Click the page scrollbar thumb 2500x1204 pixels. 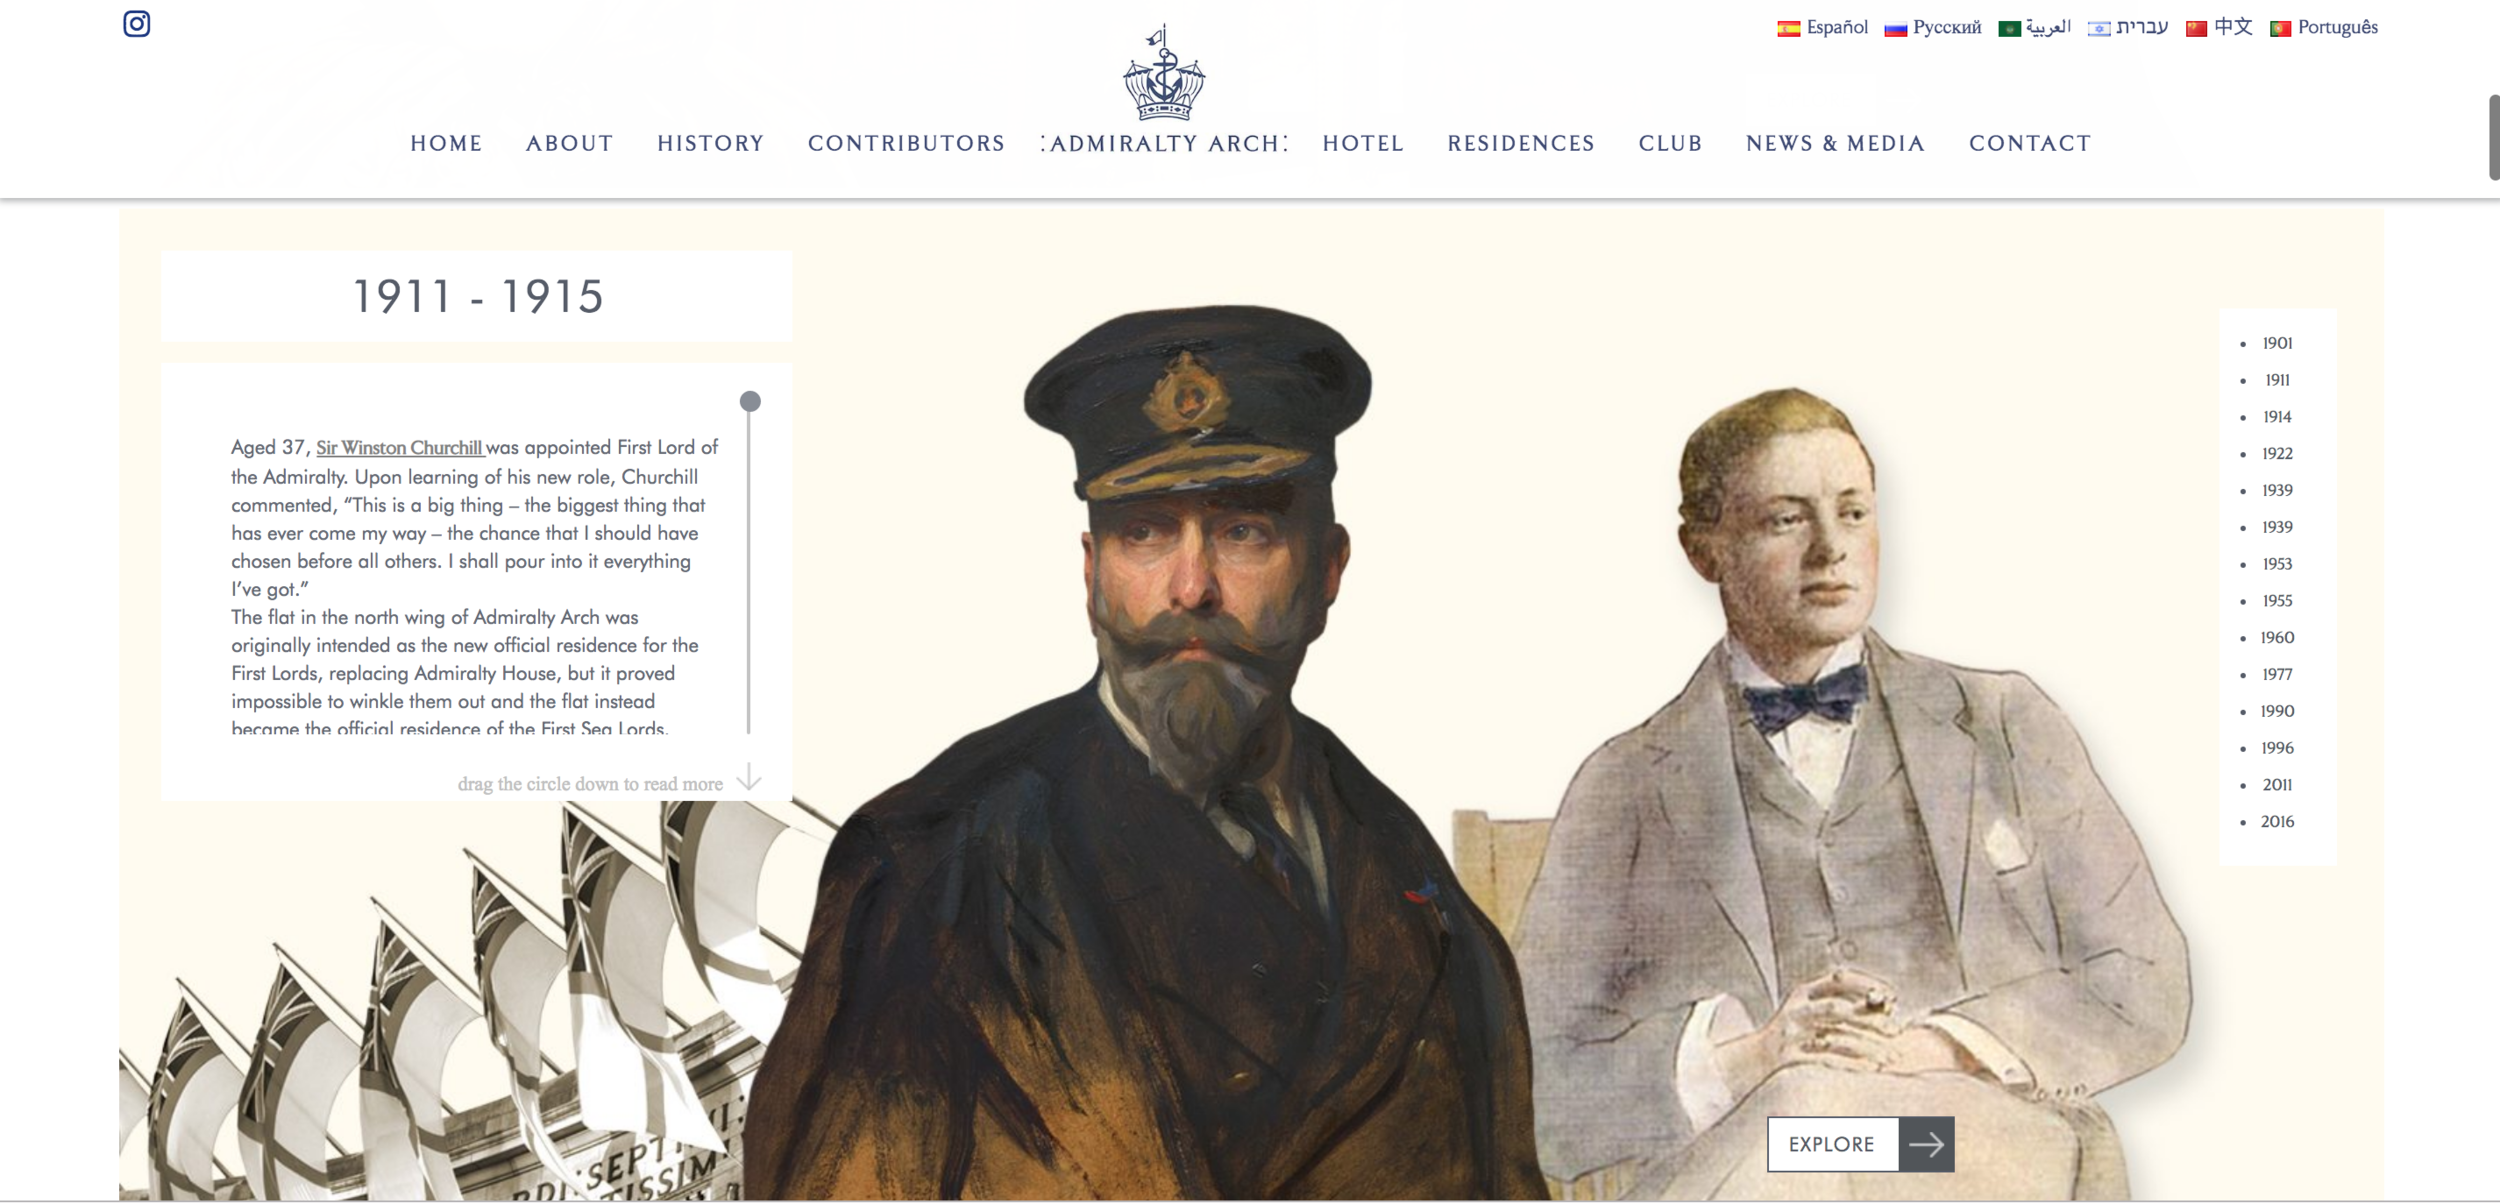[2494, 137]
